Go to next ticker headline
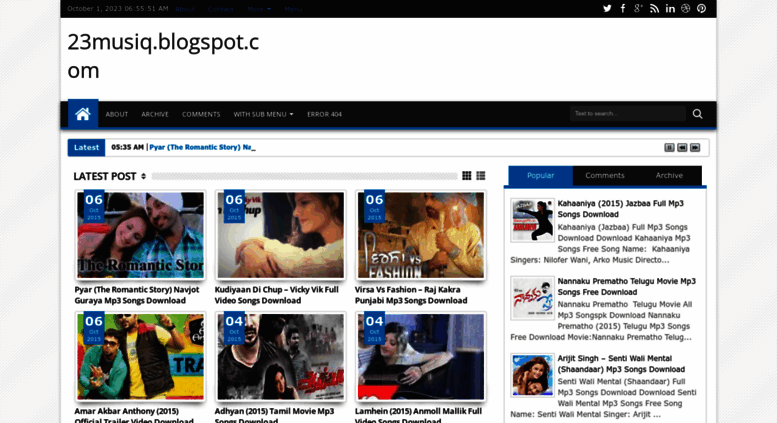777x423 pixels. coord(695,148)
